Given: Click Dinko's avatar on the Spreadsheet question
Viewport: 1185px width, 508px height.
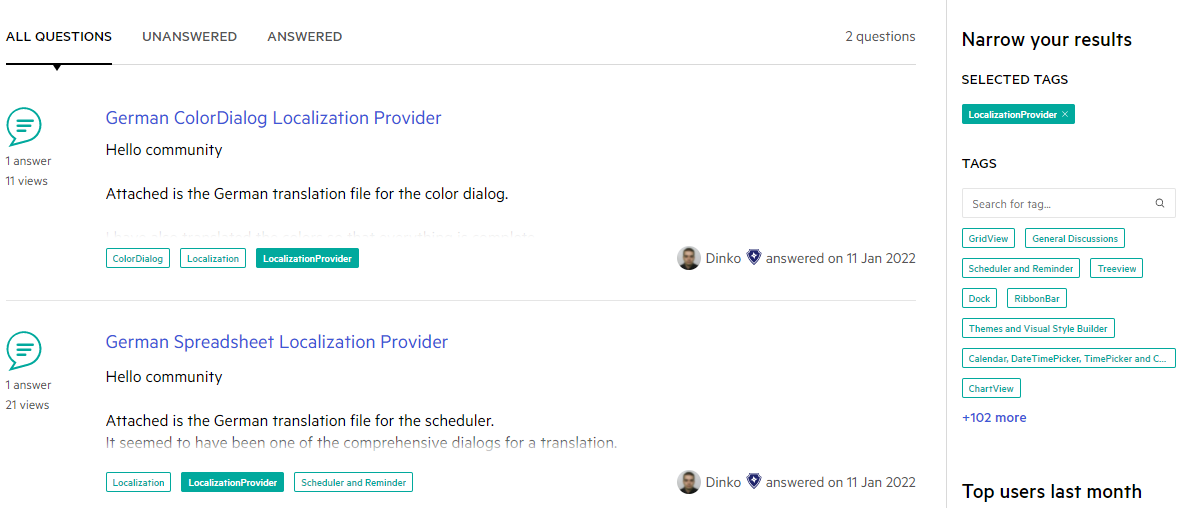Looking at the screenshot, I should [x=688, y=482].
